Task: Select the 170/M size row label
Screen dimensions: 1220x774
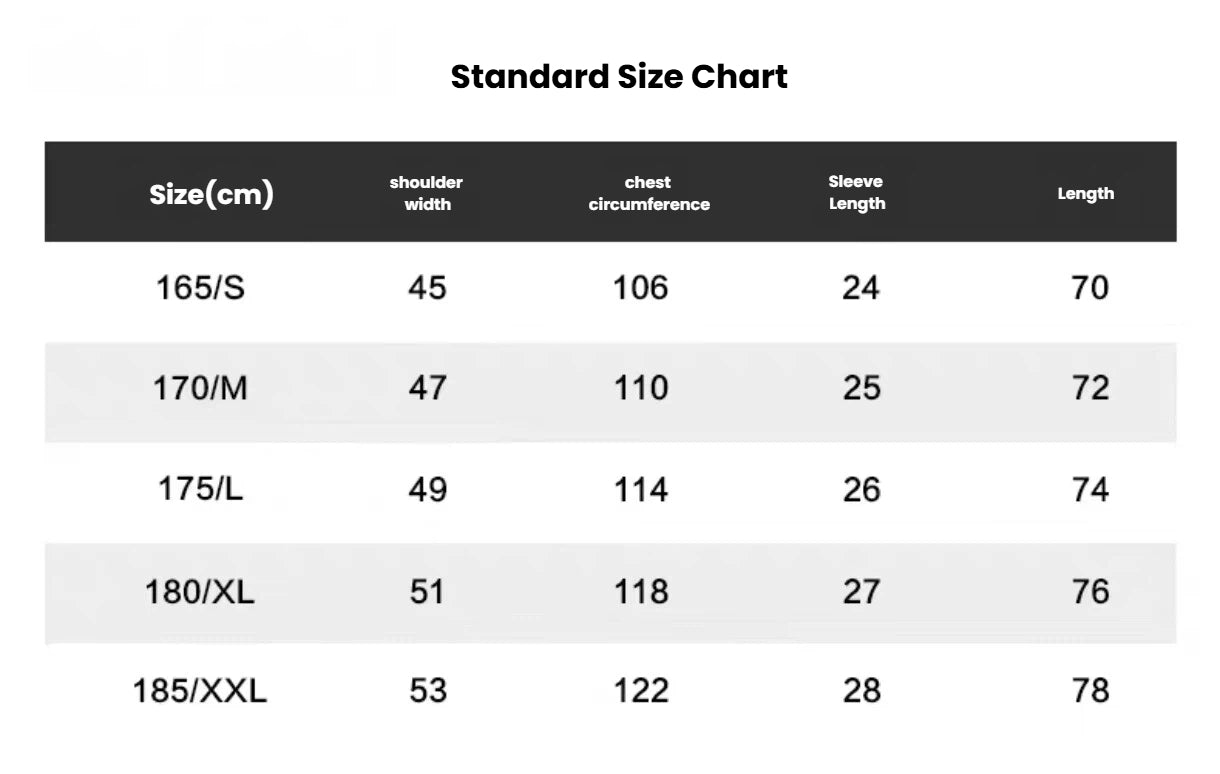Action: pos(199,388)
